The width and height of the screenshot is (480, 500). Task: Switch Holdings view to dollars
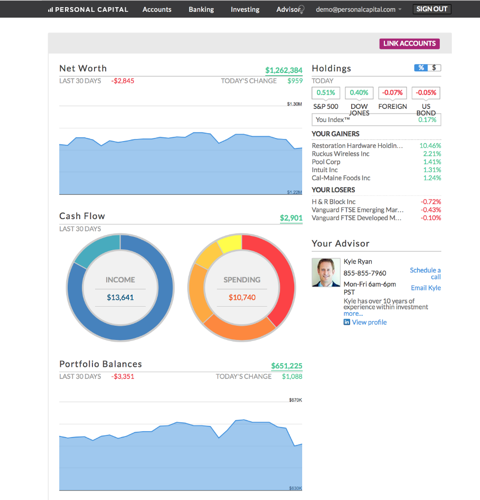[x=434, y=68]
